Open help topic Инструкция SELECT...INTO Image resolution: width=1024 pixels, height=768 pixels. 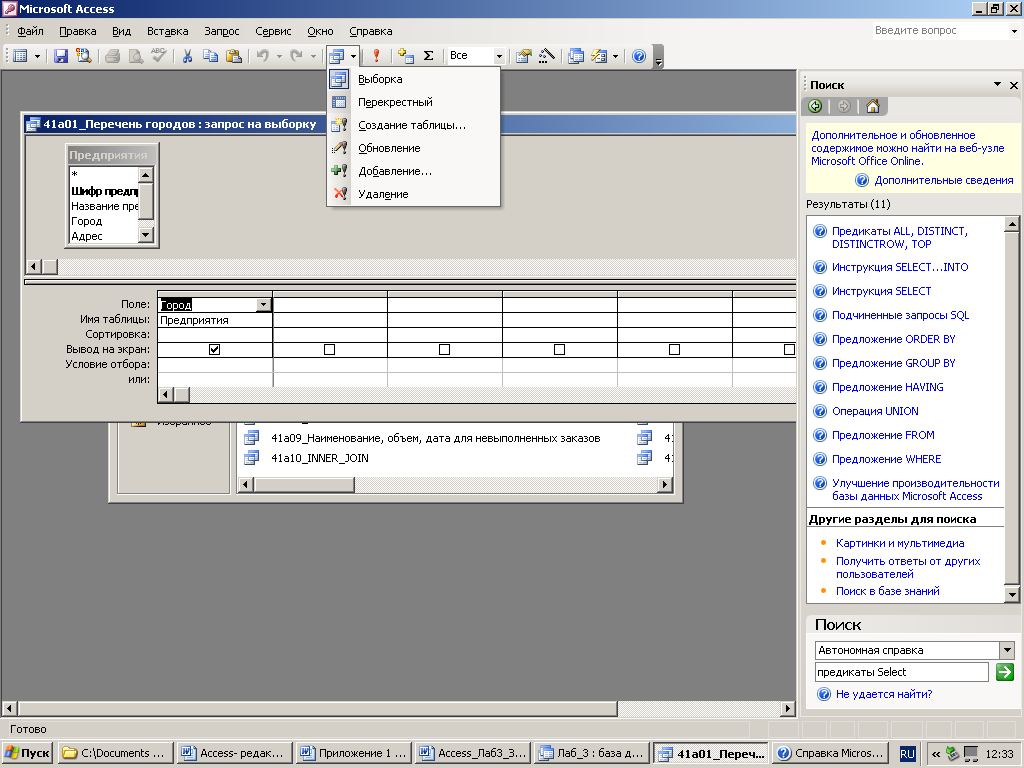point(899,267)
